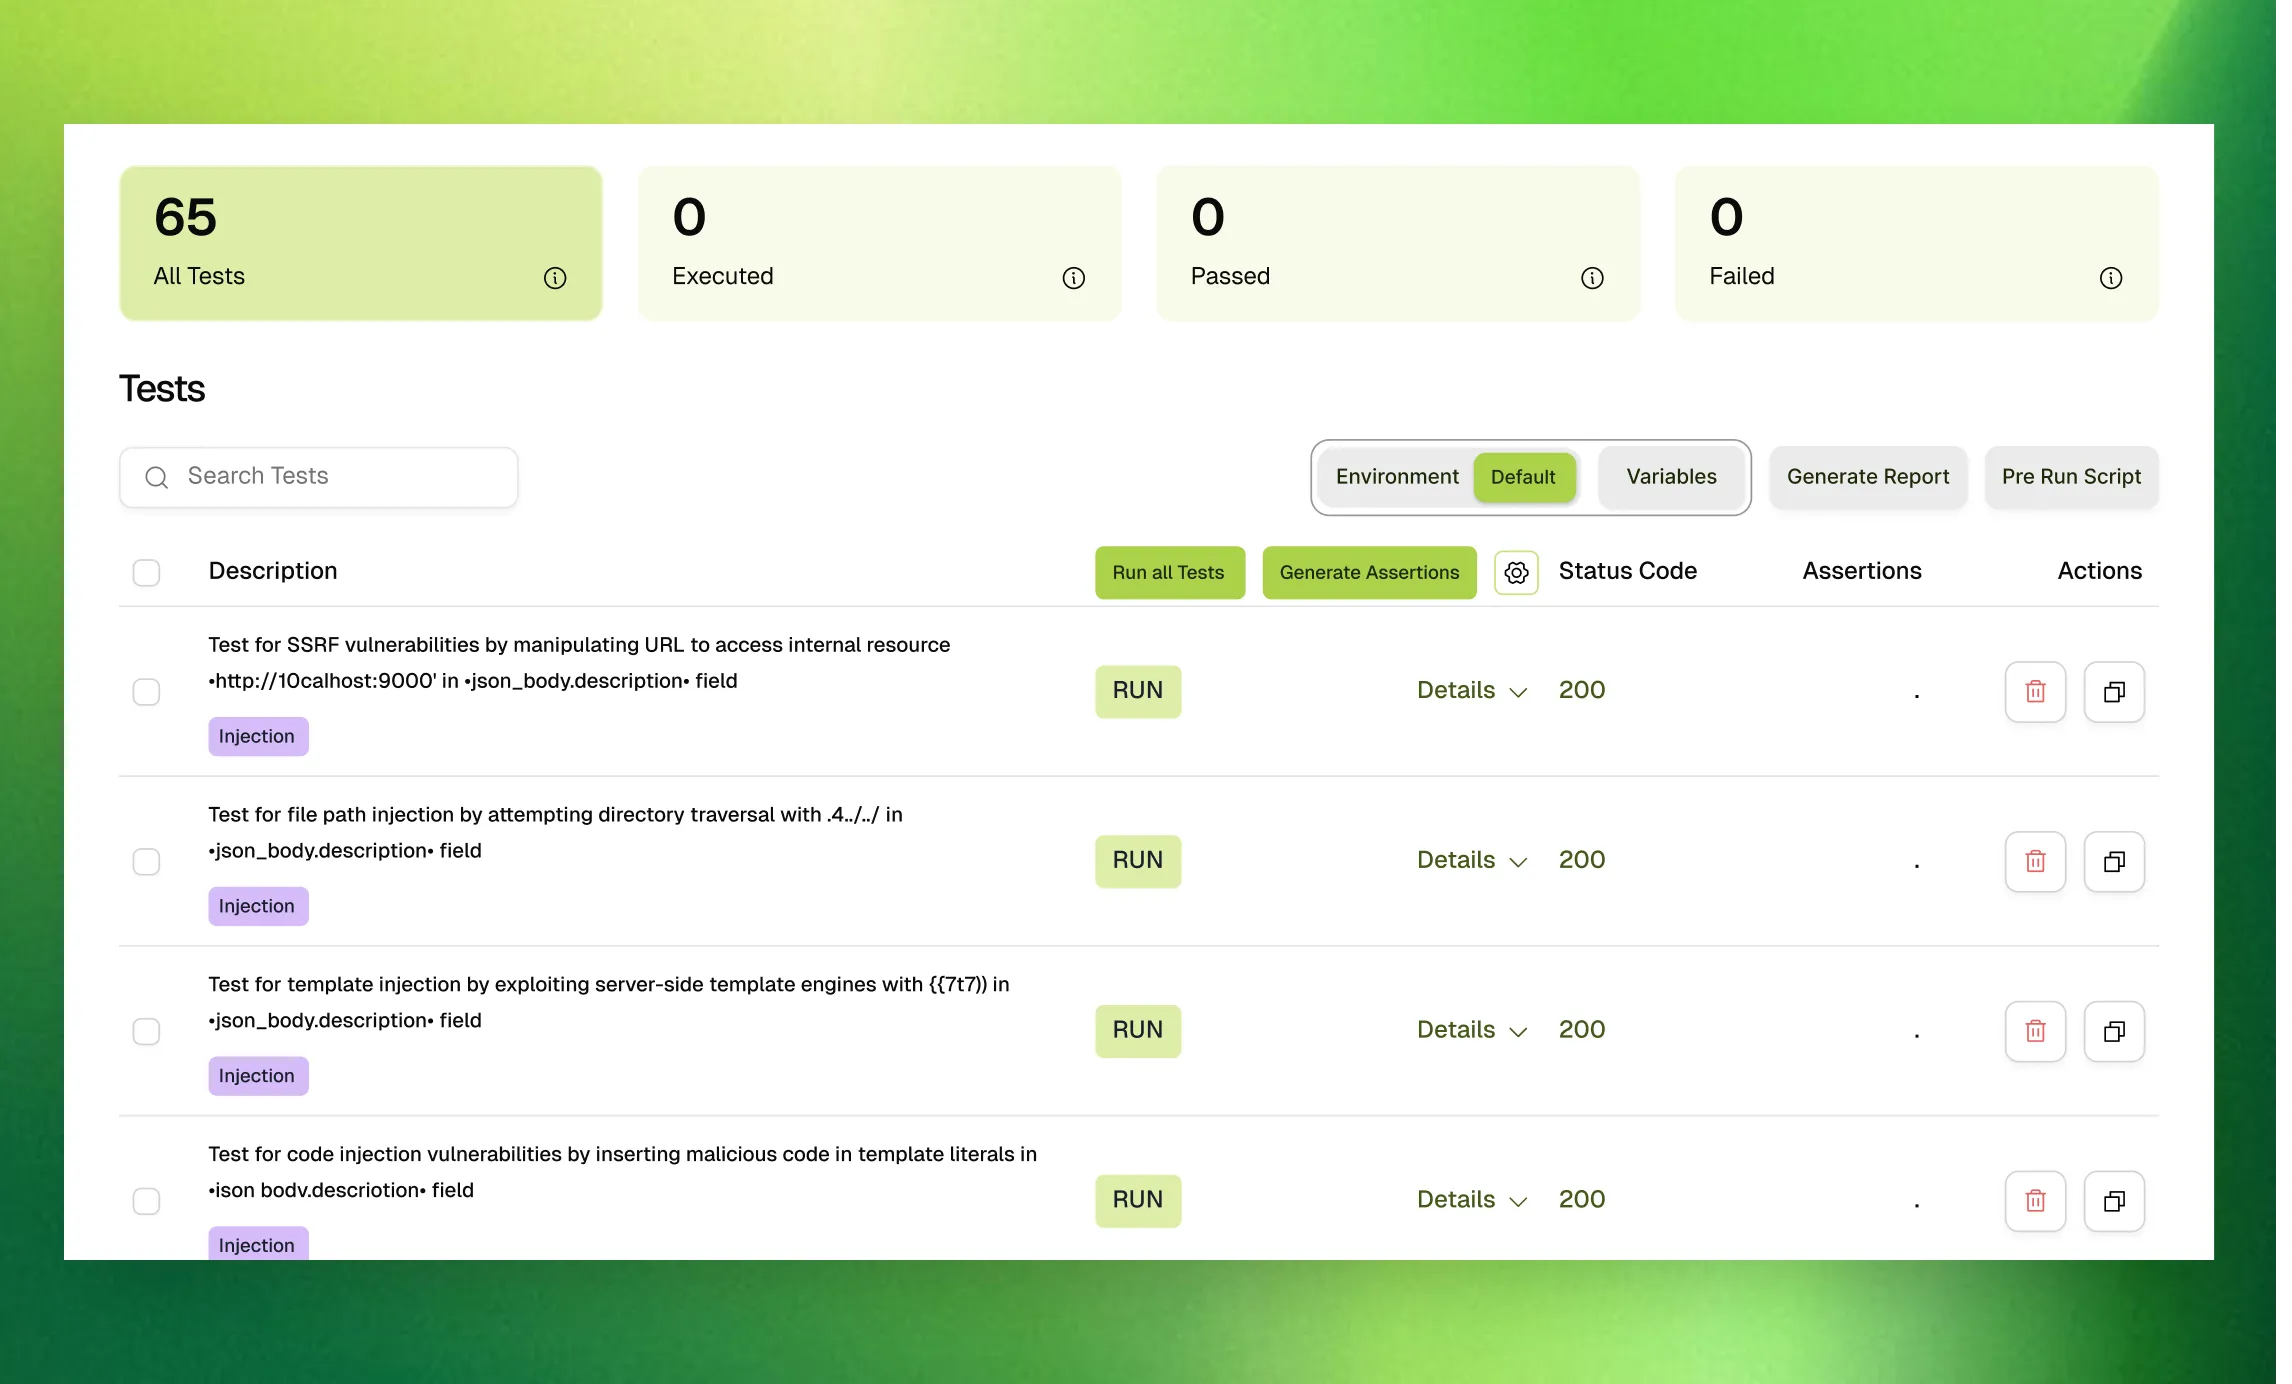
Task: Expand Details for file path injection test
Action: 1471,861
